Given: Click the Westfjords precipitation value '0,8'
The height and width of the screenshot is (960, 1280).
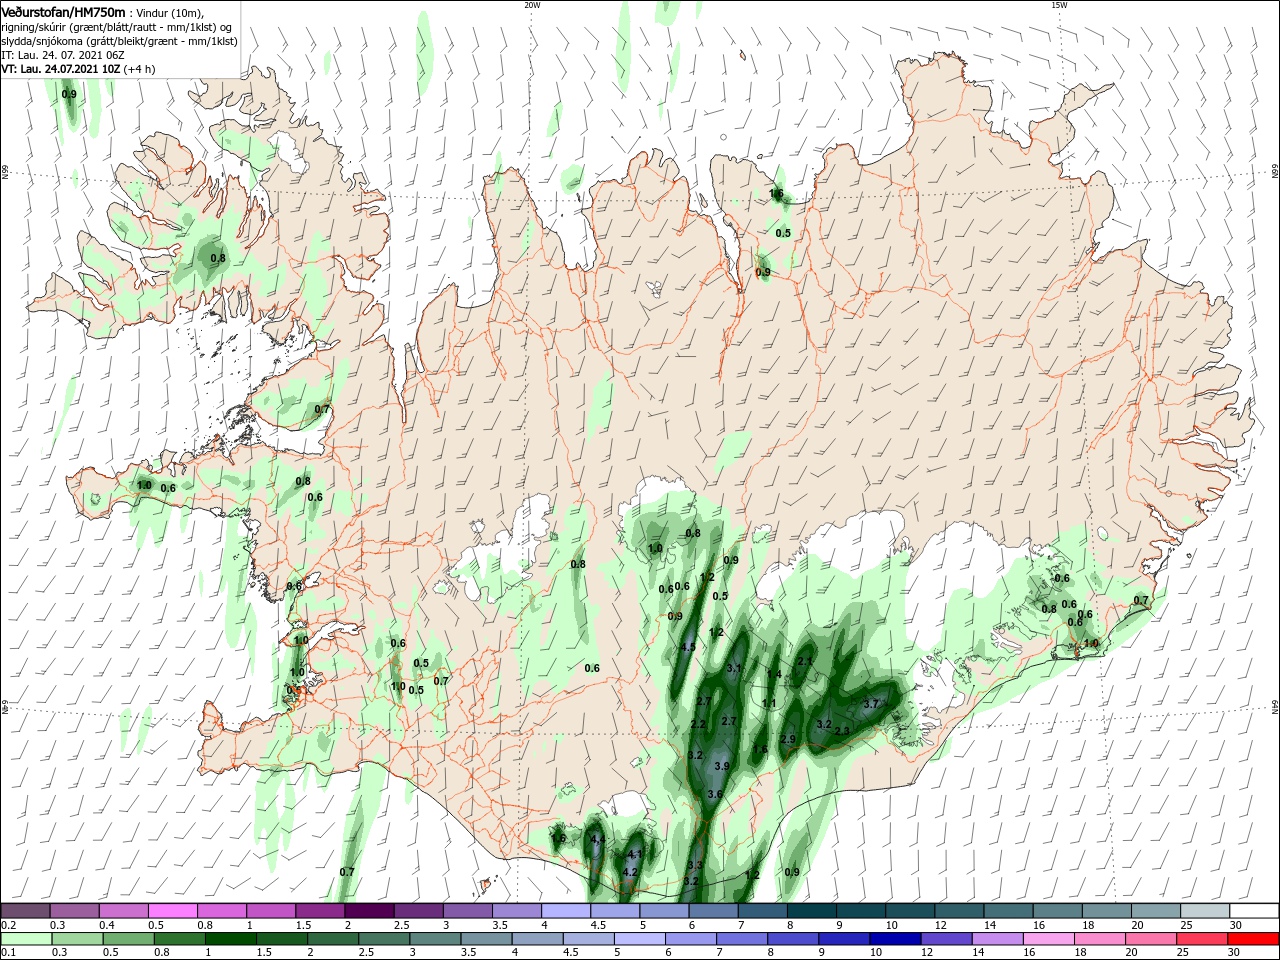Looking at the screenshot, I should 218,258.
